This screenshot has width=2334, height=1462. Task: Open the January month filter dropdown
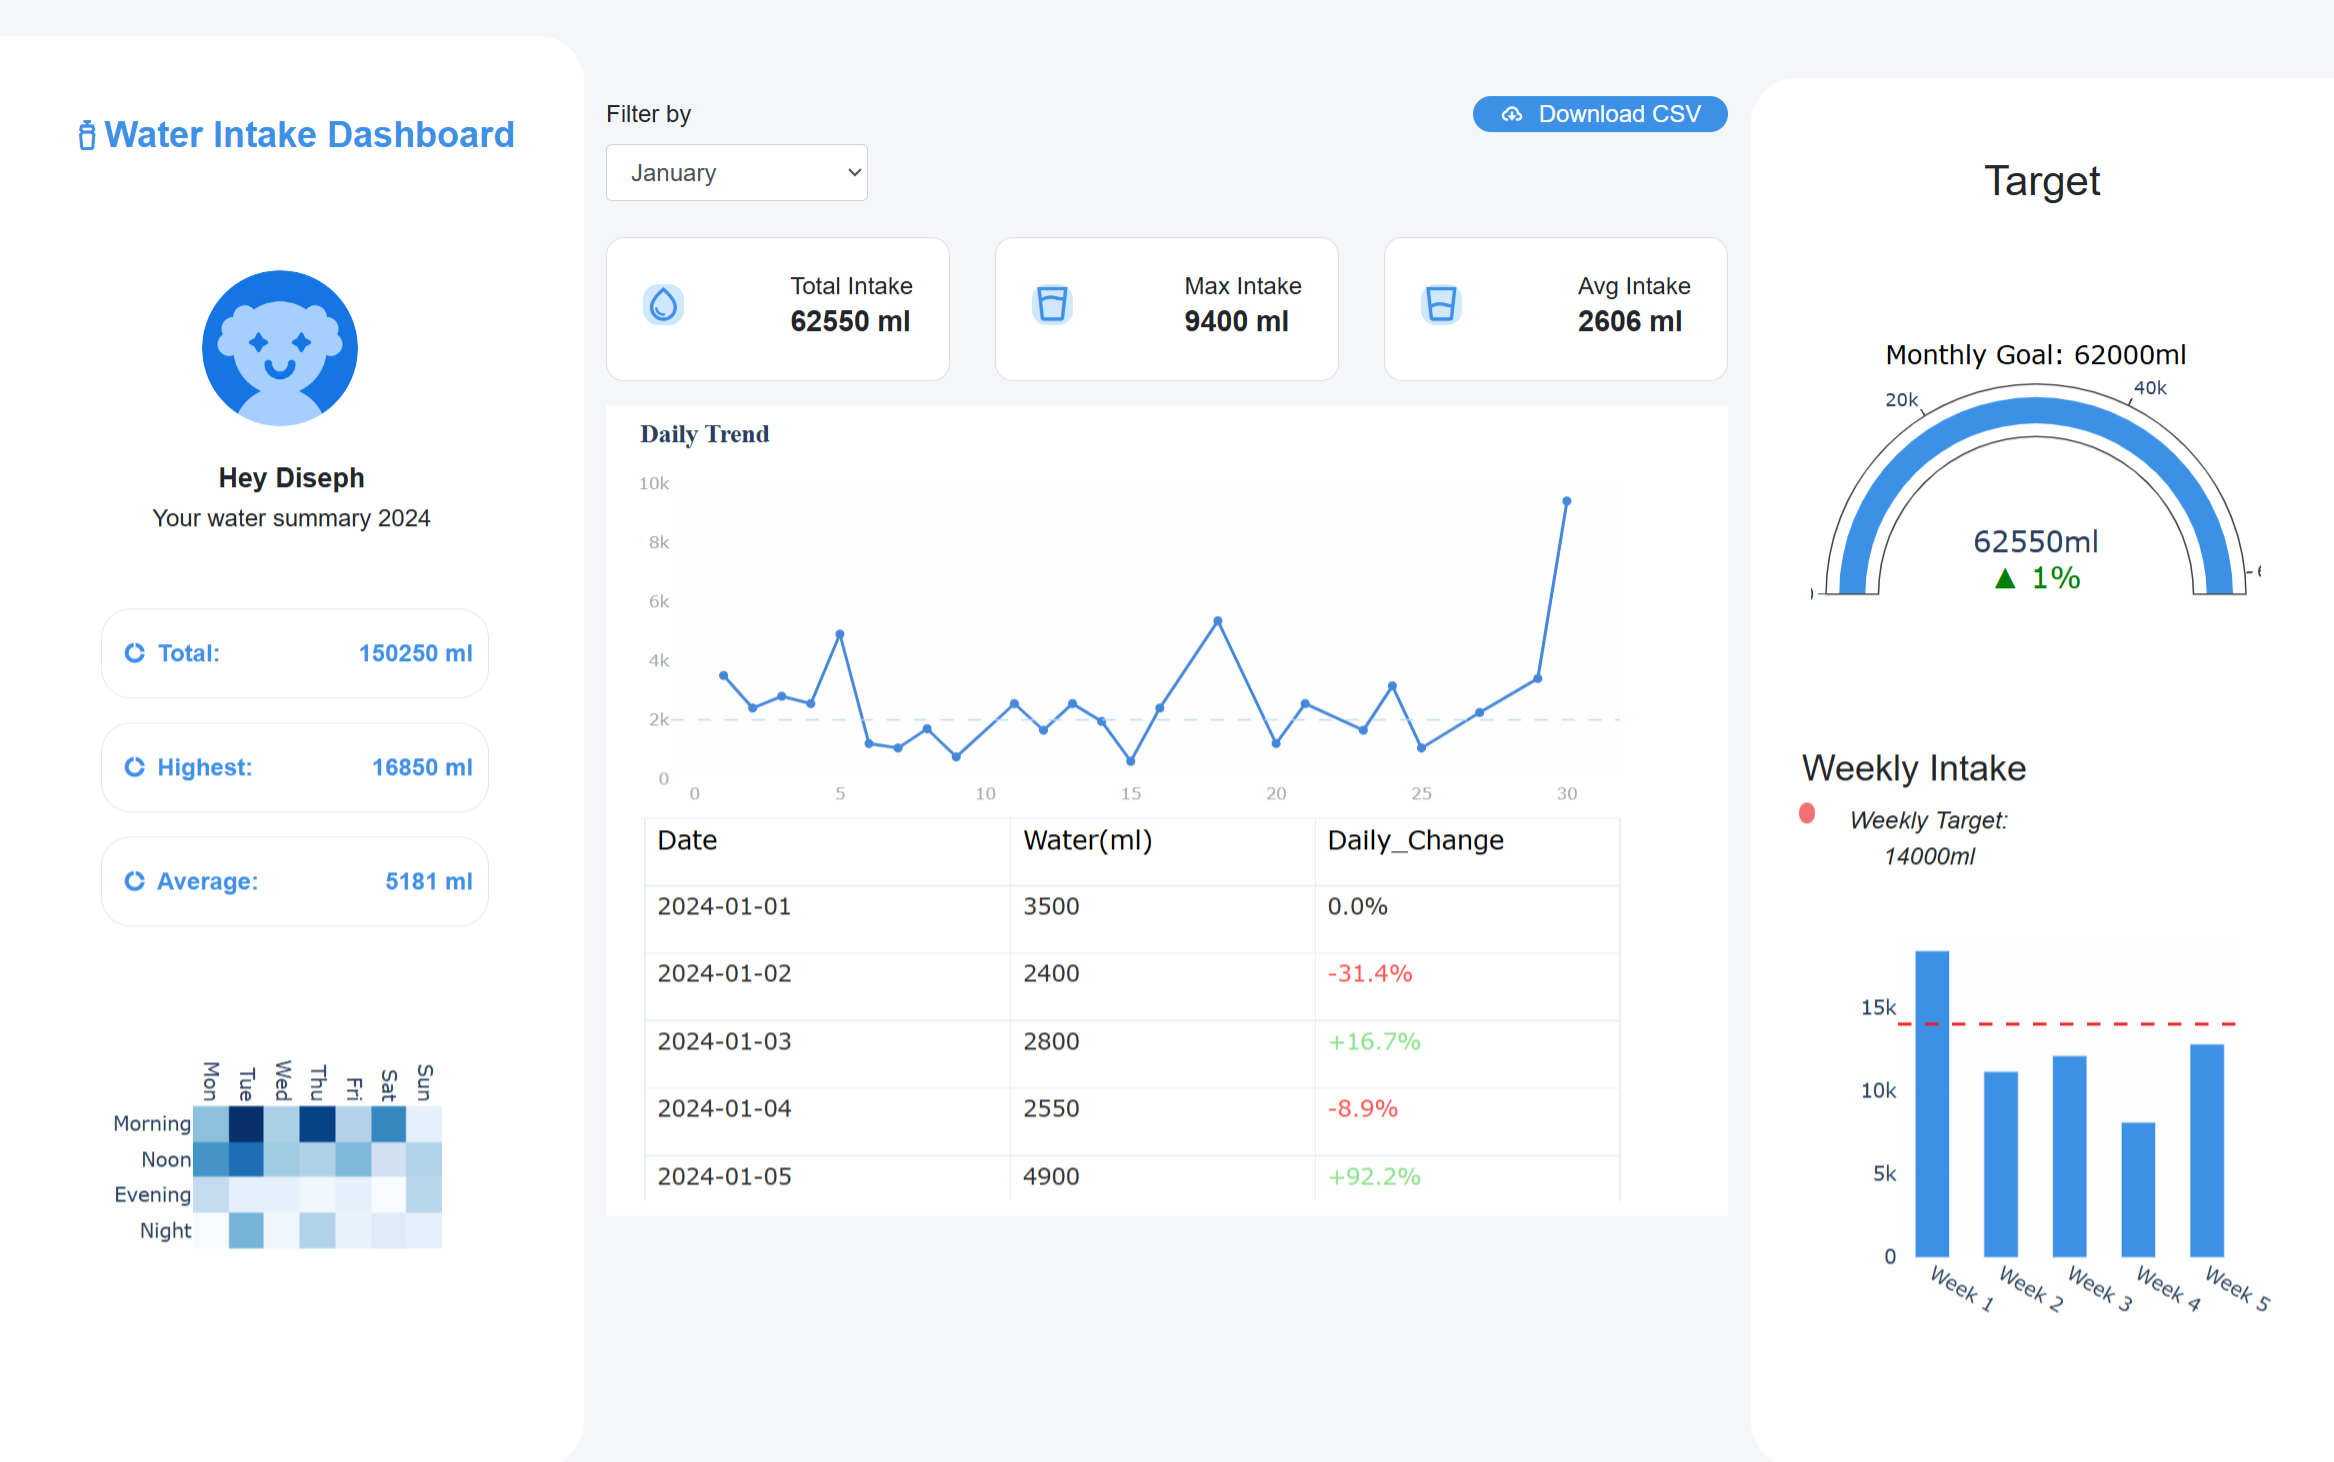(736, 173)
